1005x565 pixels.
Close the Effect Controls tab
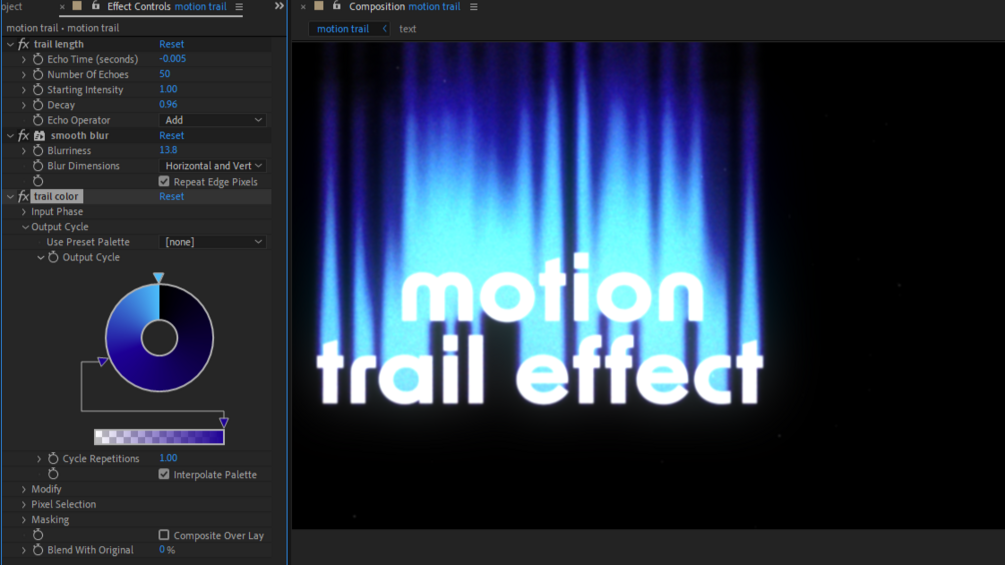pos(62,7)
